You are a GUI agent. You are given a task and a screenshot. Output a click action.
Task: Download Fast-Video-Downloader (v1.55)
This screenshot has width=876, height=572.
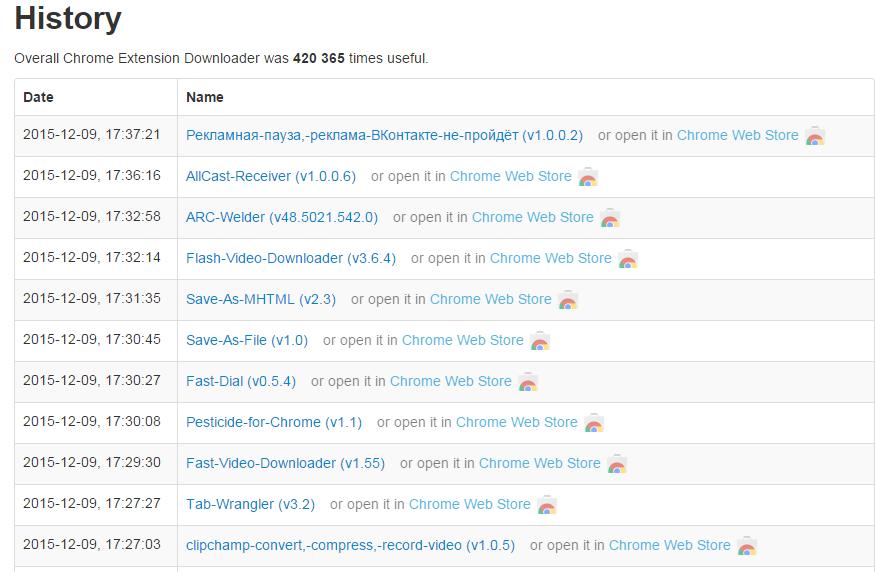click(285, 463)
